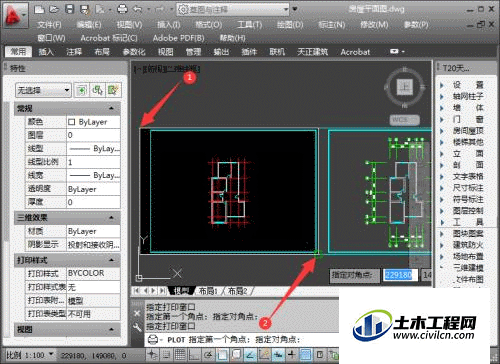The width and height of the screenshot is (500, 364).
Task: Toggle Show Lineweight in status bar
Action: [292, 355]
